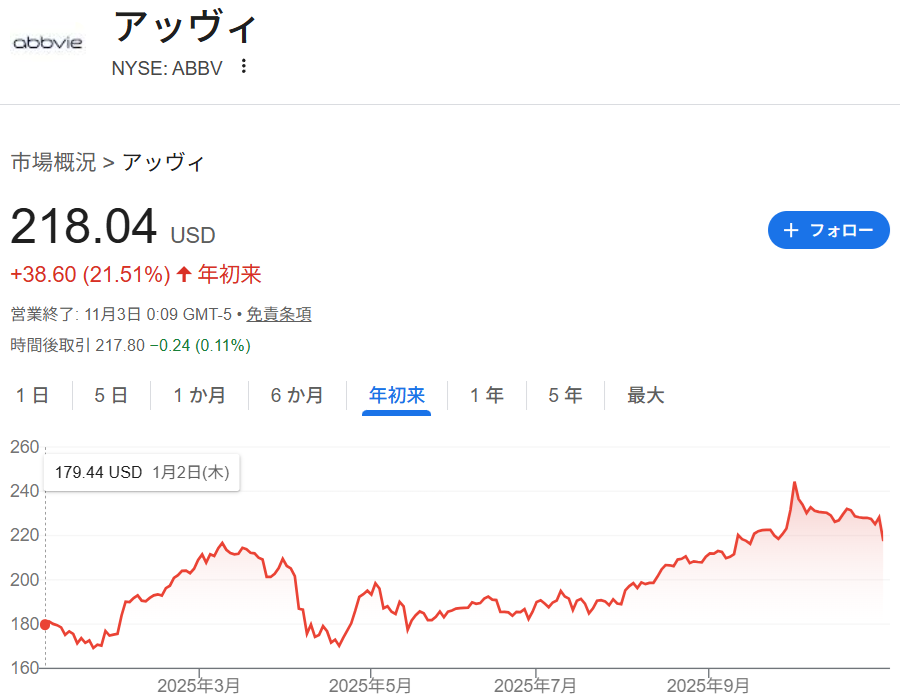Click the red data point at chart start
The height and width of the screenshot is (700, 900).
click(x=45, y=624)
